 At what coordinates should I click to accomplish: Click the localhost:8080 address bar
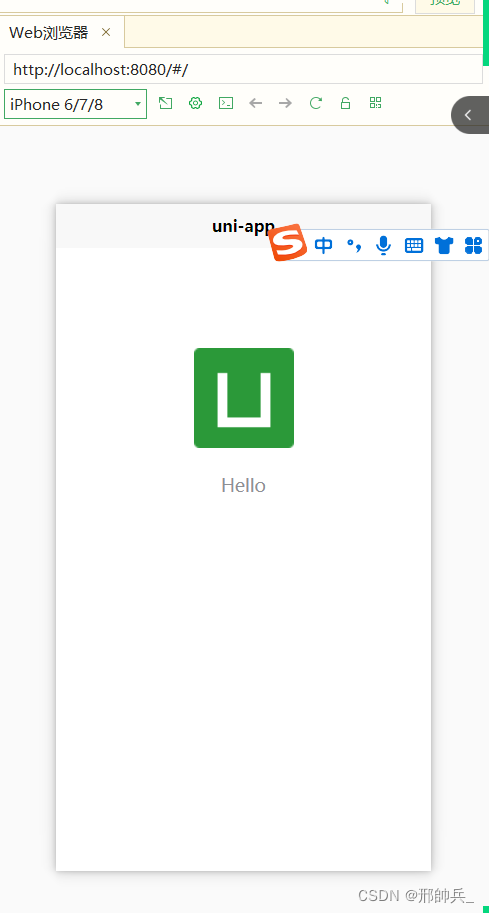(243, 70)
